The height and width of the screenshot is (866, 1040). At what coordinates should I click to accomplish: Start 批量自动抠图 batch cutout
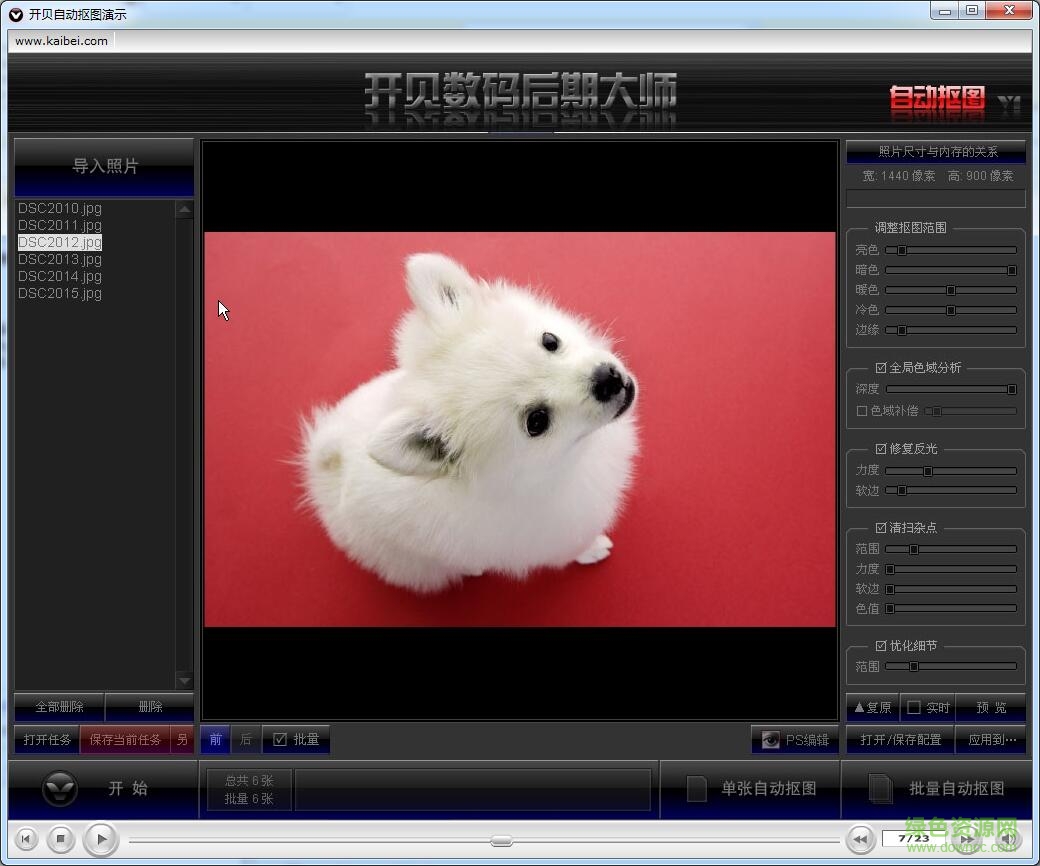(937, 789)
